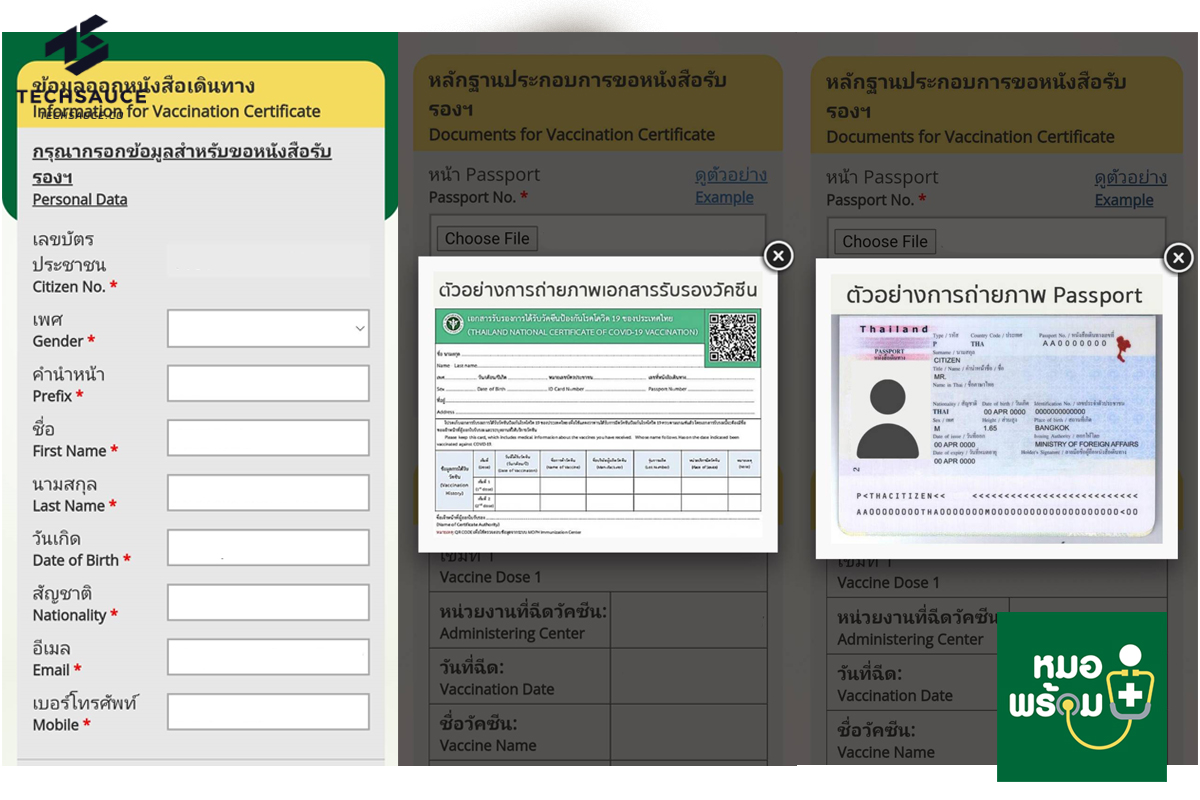The width and height of the screenshot is (1200, 800).
Task: Click the Passport example popup title
Action: click(994, 295)
